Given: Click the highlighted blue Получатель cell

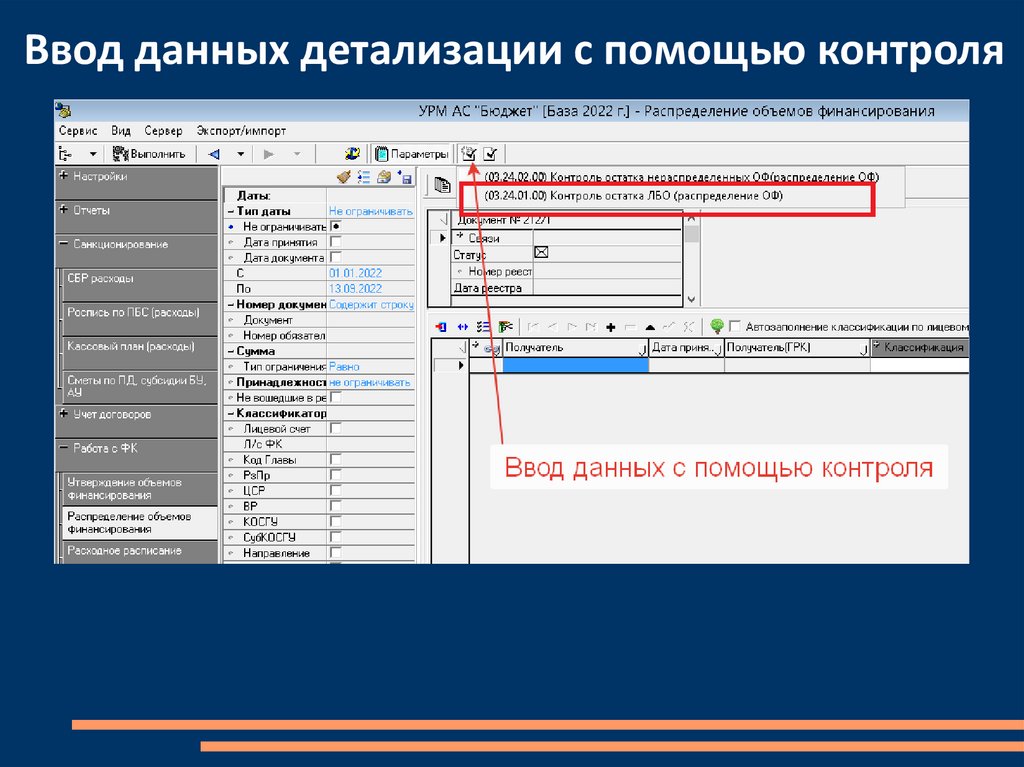Looking at the screenshot, I should 575,366.
